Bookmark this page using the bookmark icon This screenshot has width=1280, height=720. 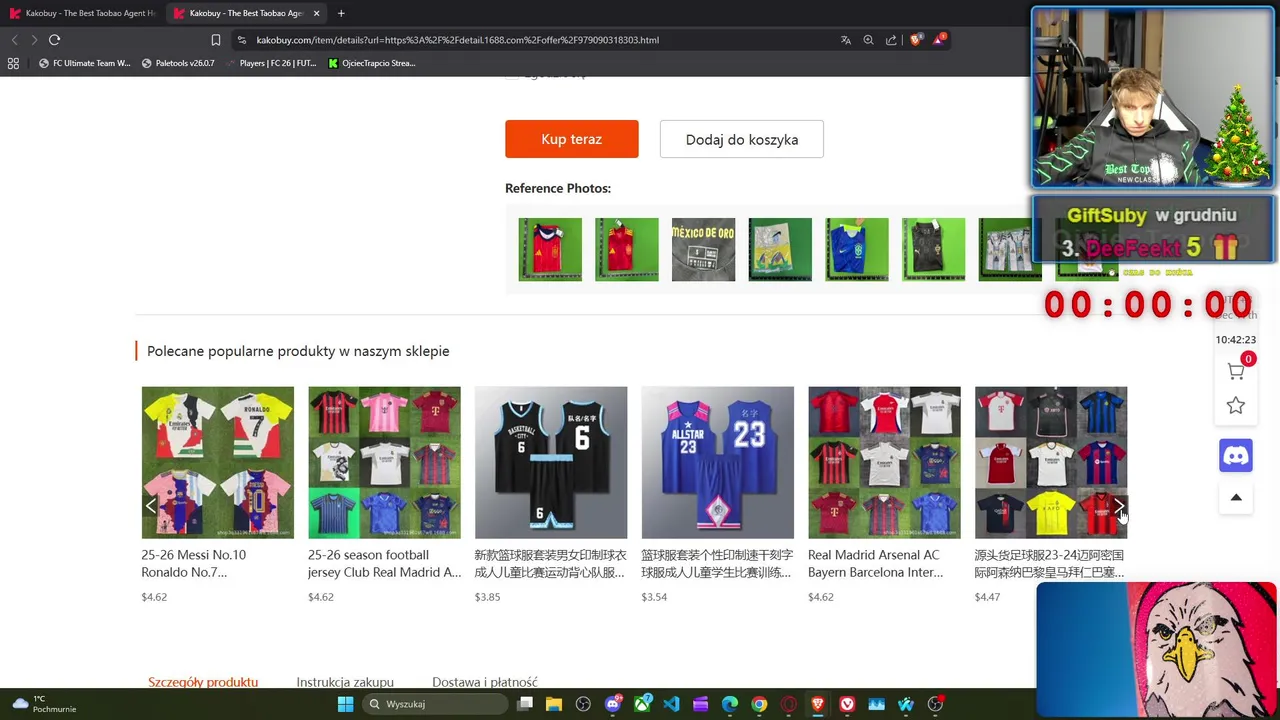click(215, 40)
